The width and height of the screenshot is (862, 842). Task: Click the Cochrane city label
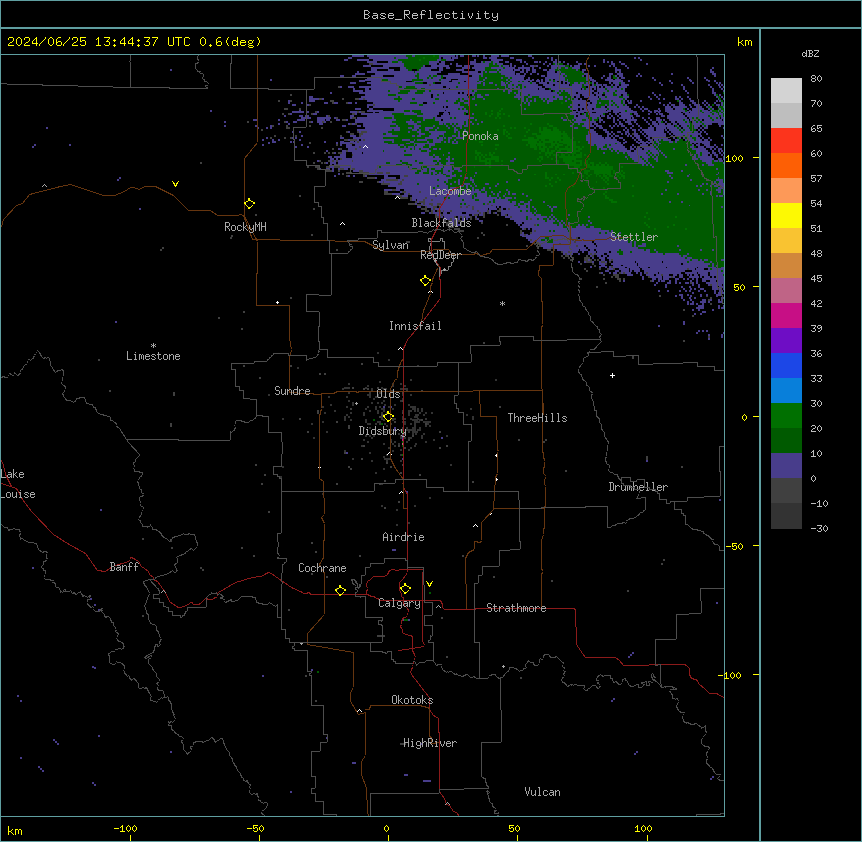(x=322, y=568)
